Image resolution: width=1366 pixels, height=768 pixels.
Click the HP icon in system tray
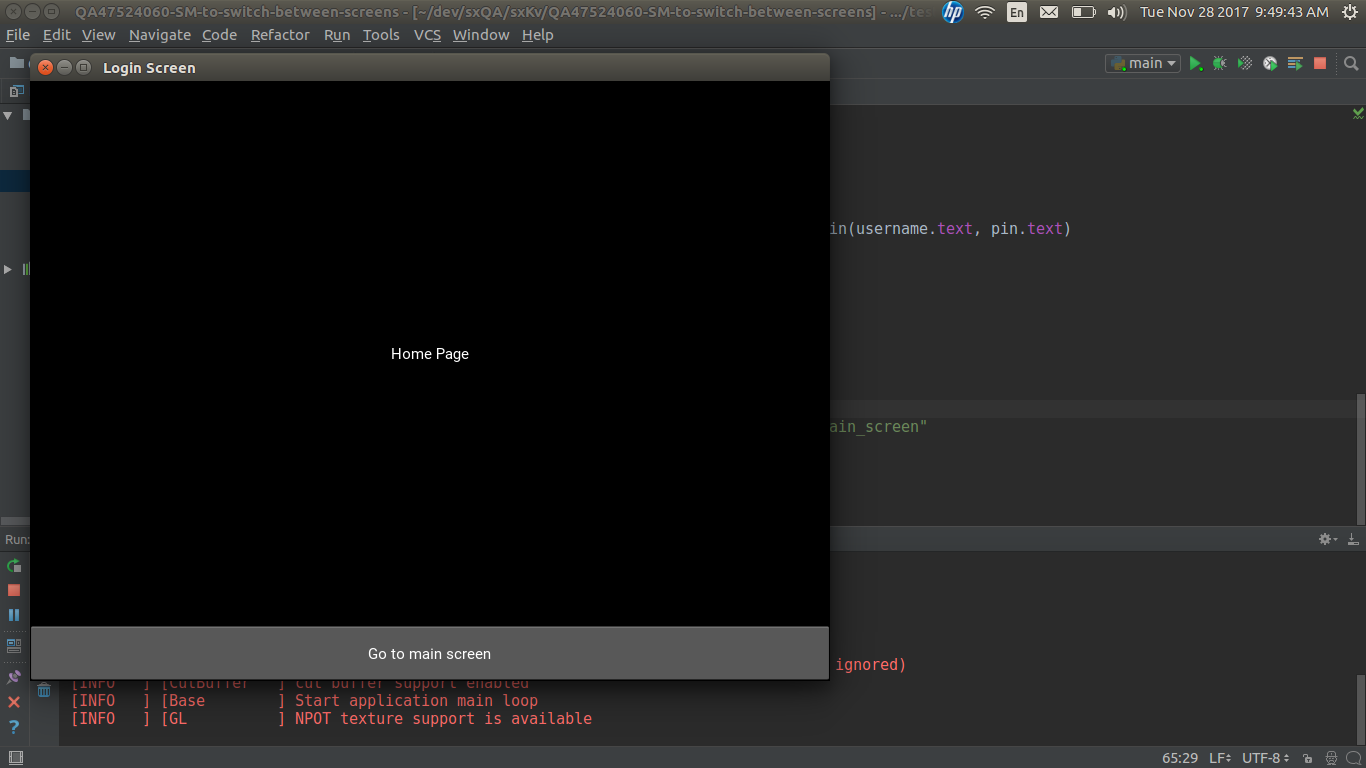(953, 12)
